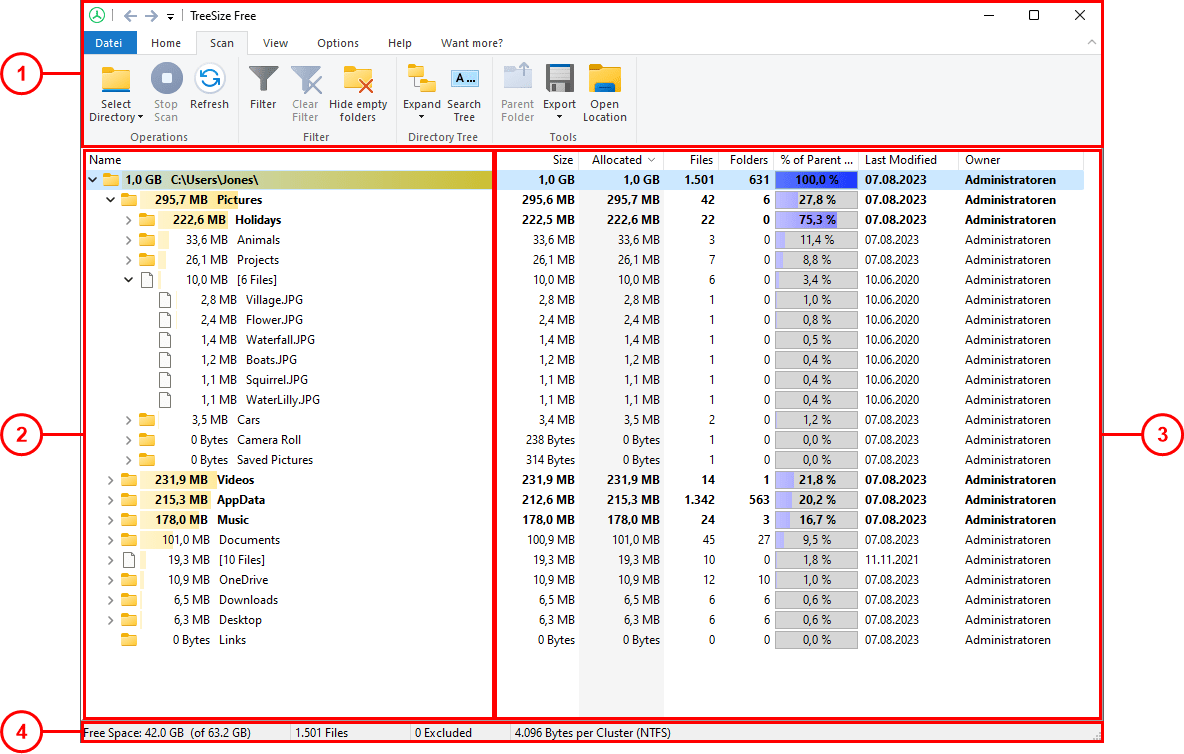Click the Free Space status bar entry
Screen dimensions: 1184x754
pyautogui.click(x=167, y=733)
